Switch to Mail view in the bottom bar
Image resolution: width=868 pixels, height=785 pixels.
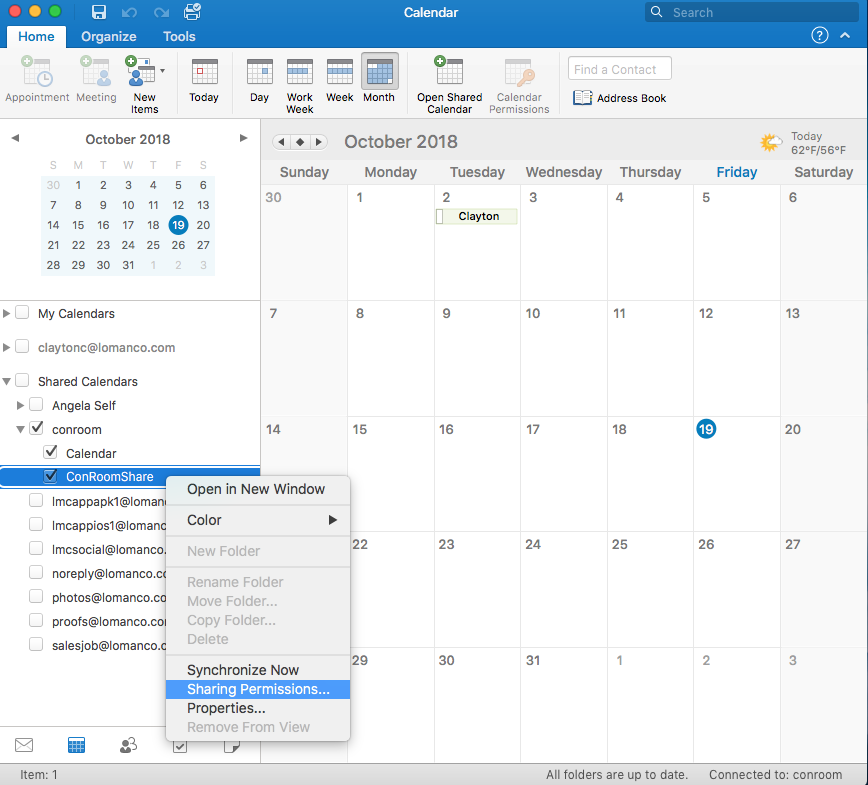click(24, 745)
